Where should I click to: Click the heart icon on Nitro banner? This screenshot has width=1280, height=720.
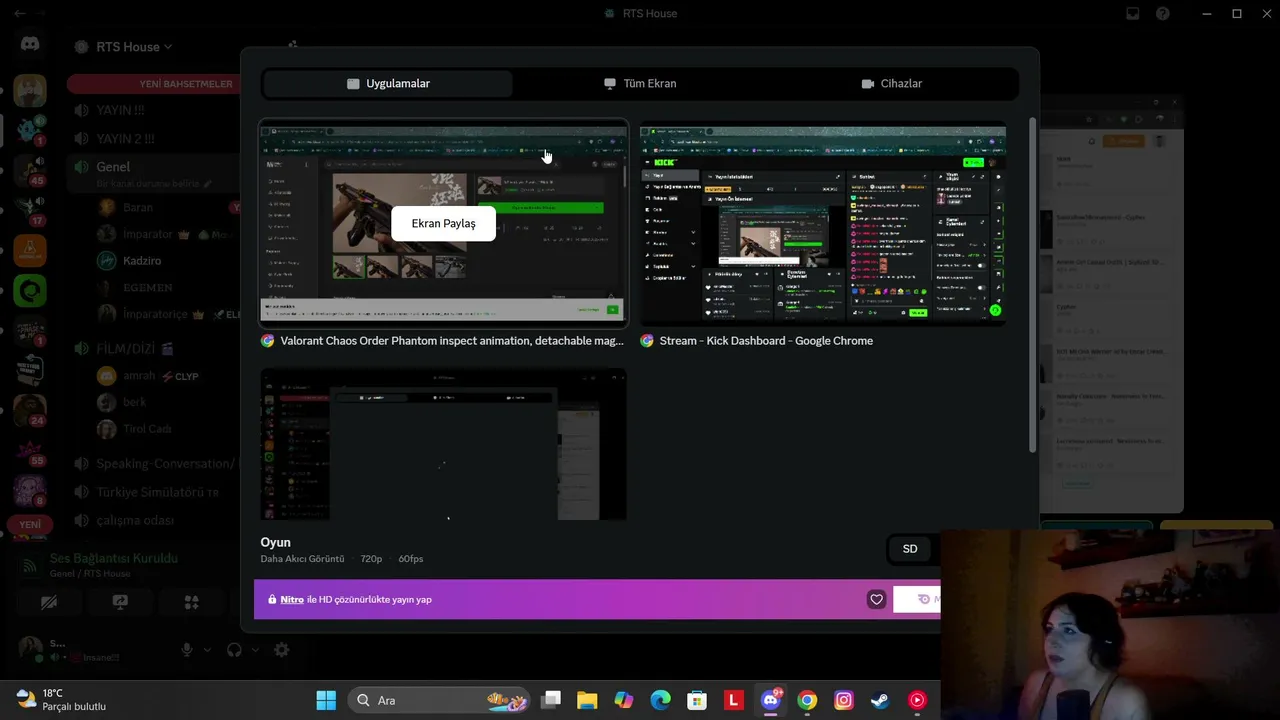tap(876, 600)
